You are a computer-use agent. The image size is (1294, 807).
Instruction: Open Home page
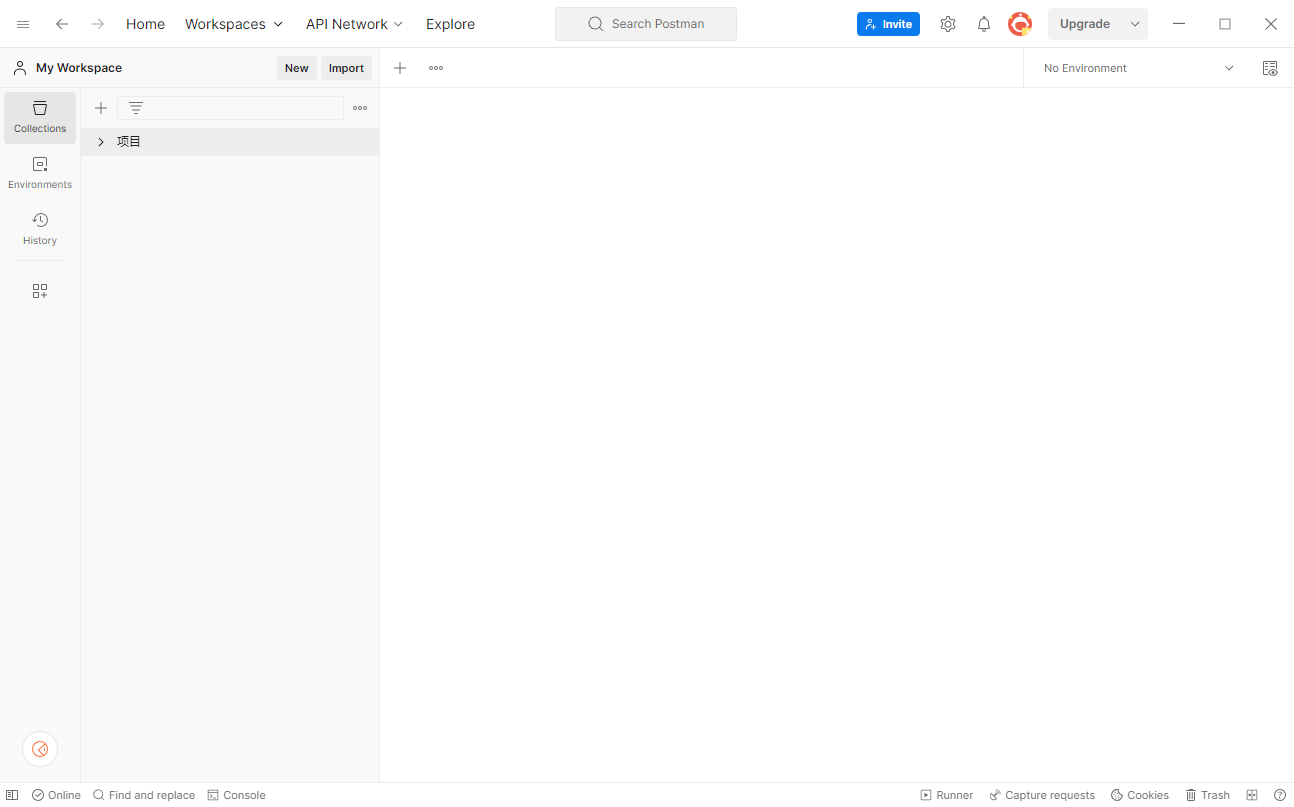(x=145, y=24)
